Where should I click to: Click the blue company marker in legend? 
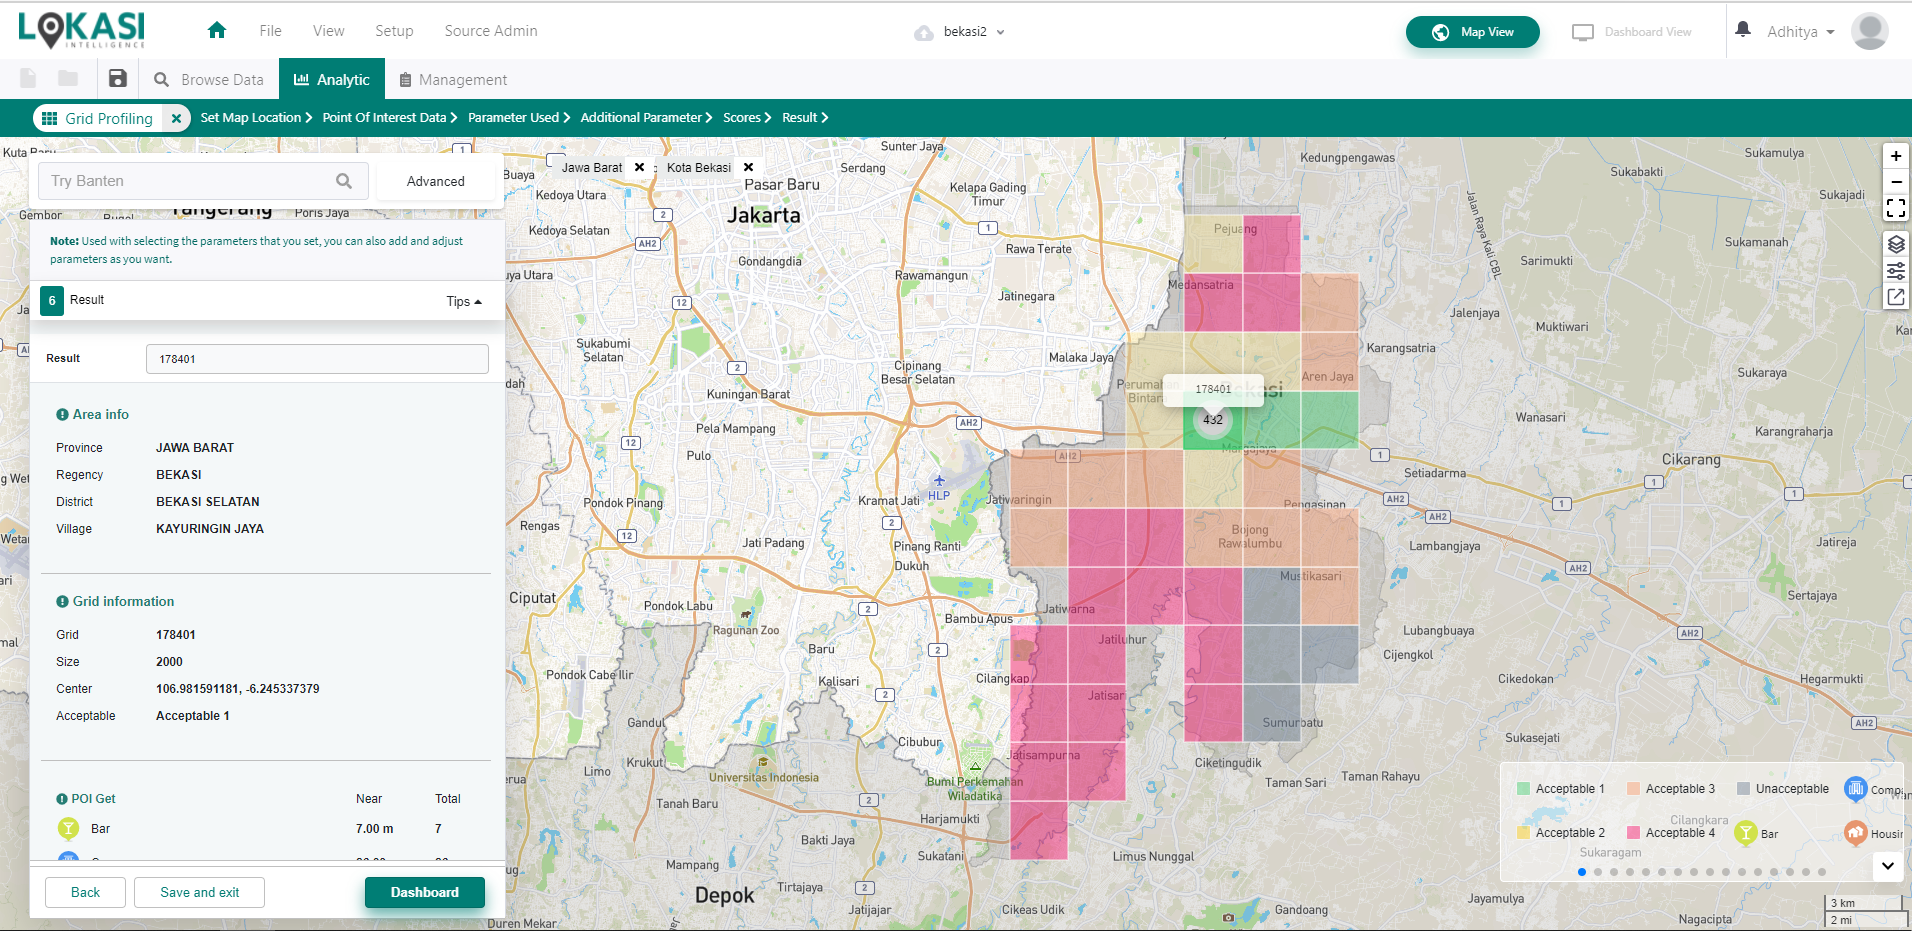[x=1856, y=789]
